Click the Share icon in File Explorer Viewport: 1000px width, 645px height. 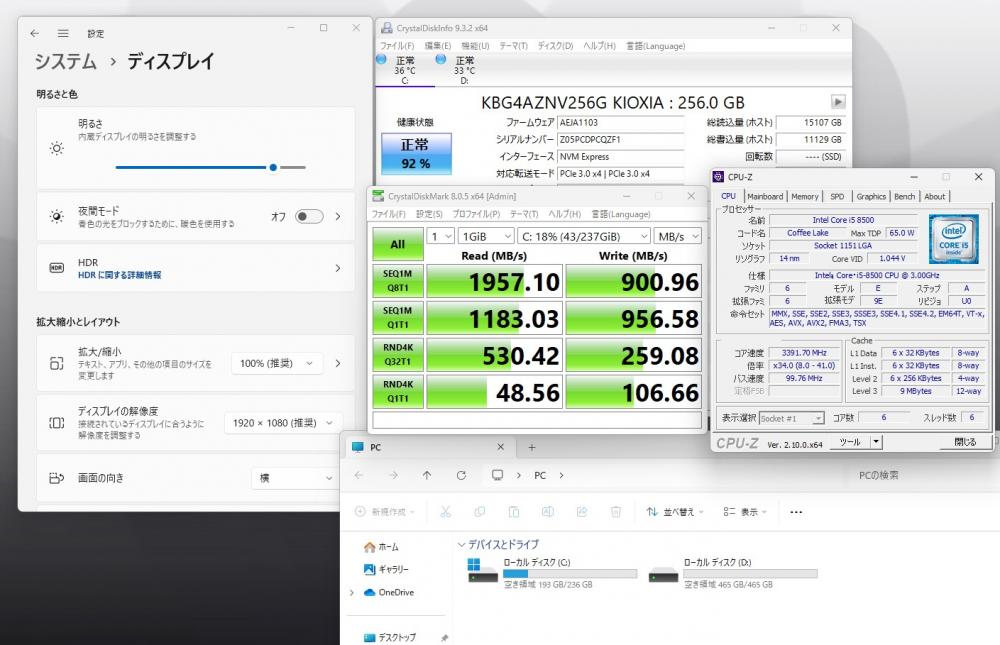coord(582,512)
